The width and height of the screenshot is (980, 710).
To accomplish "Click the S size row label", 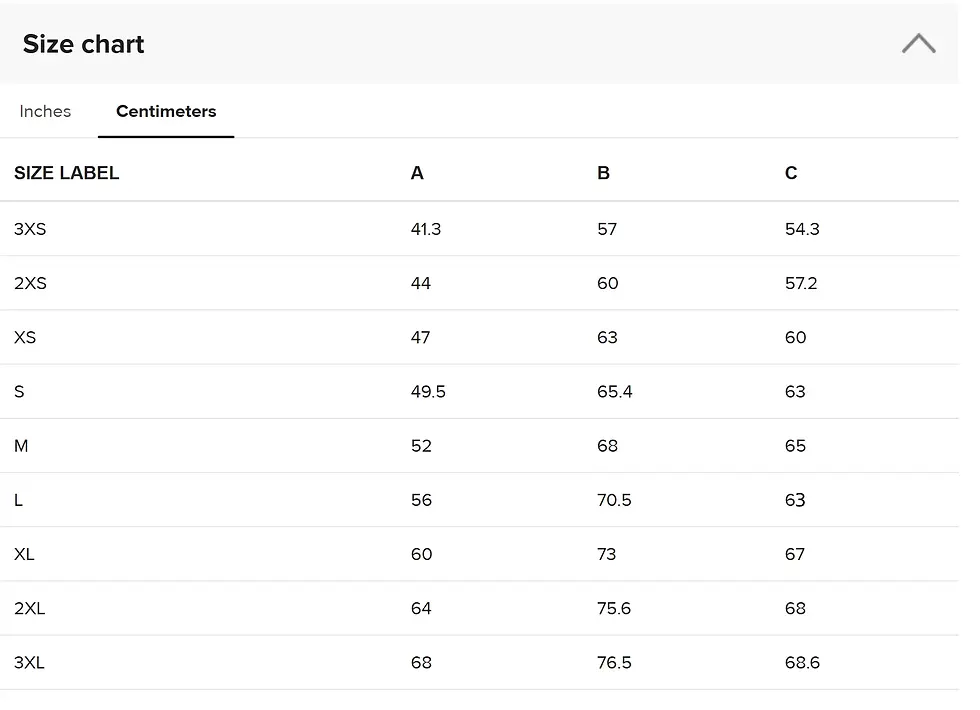I will (19, 392).
